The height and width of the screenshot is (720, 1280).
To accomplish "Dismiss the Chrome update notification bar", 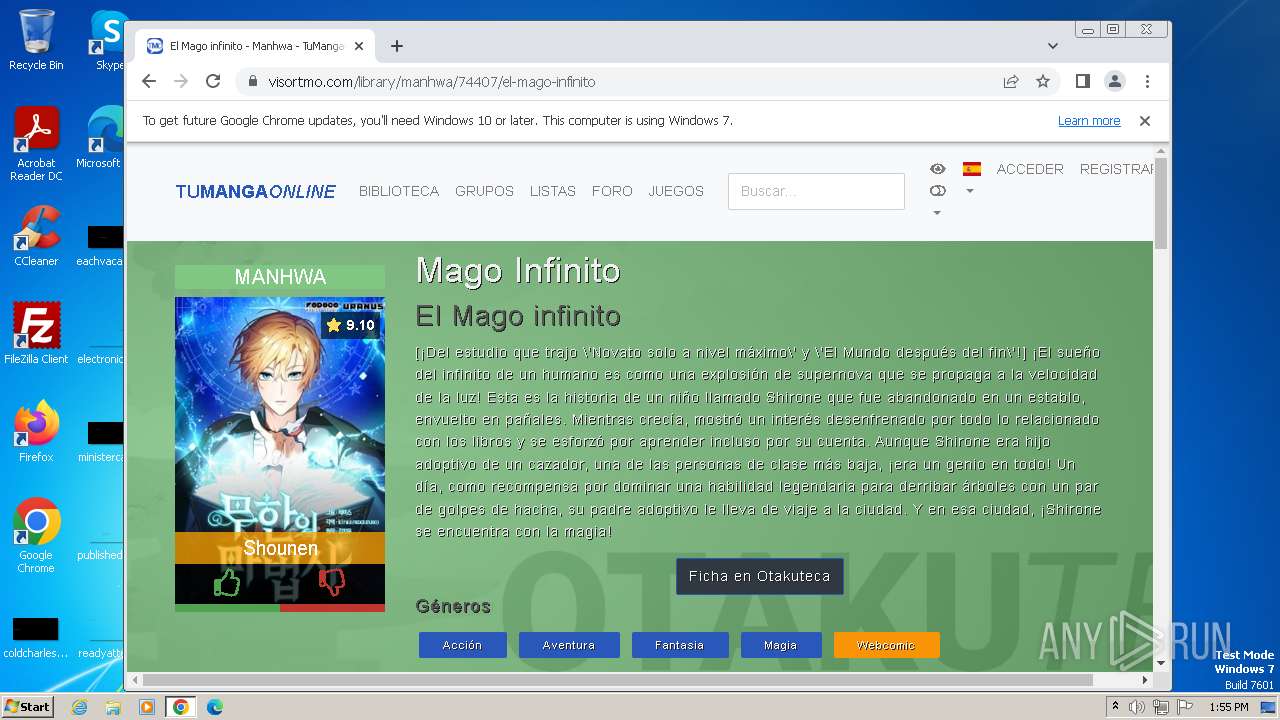I will 1145,121.
